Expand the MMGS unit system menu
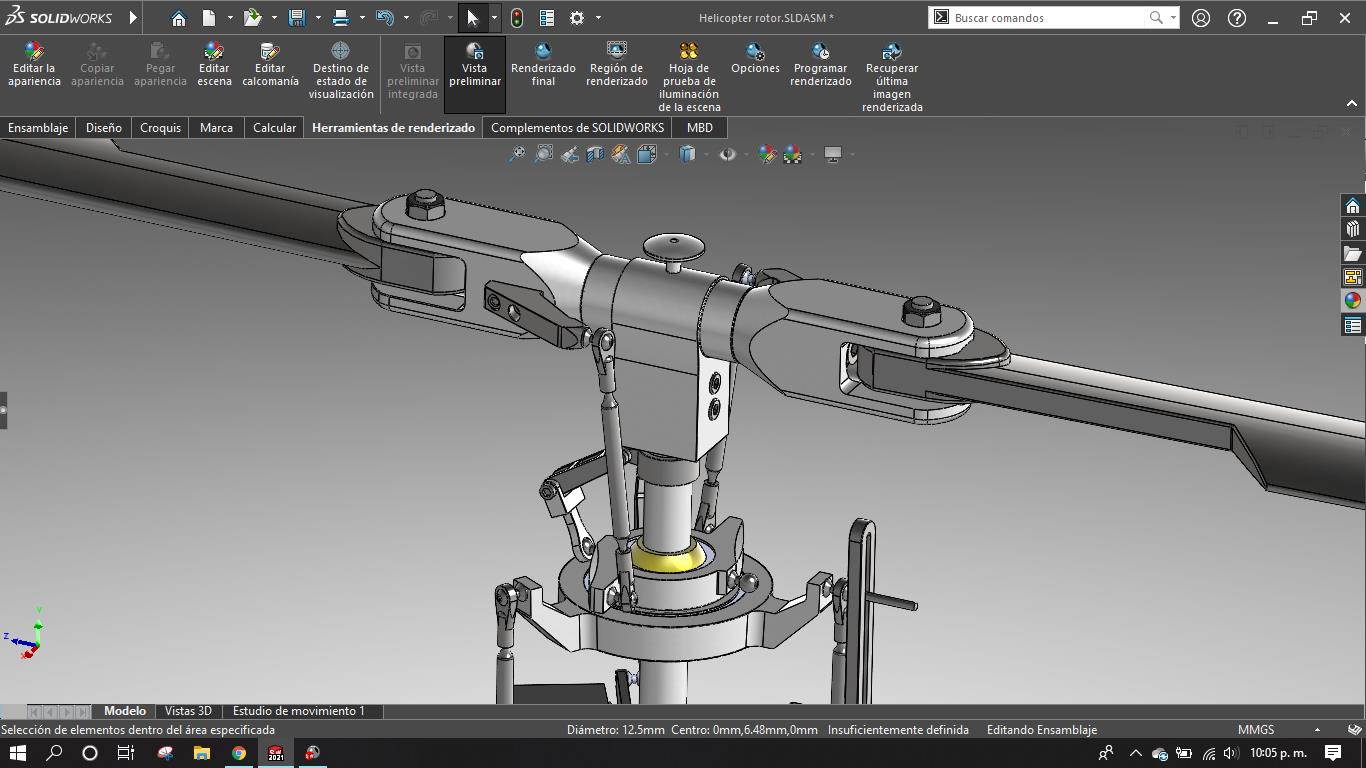This screenshot has height=768, width=1366. (x=1317, y=730)
